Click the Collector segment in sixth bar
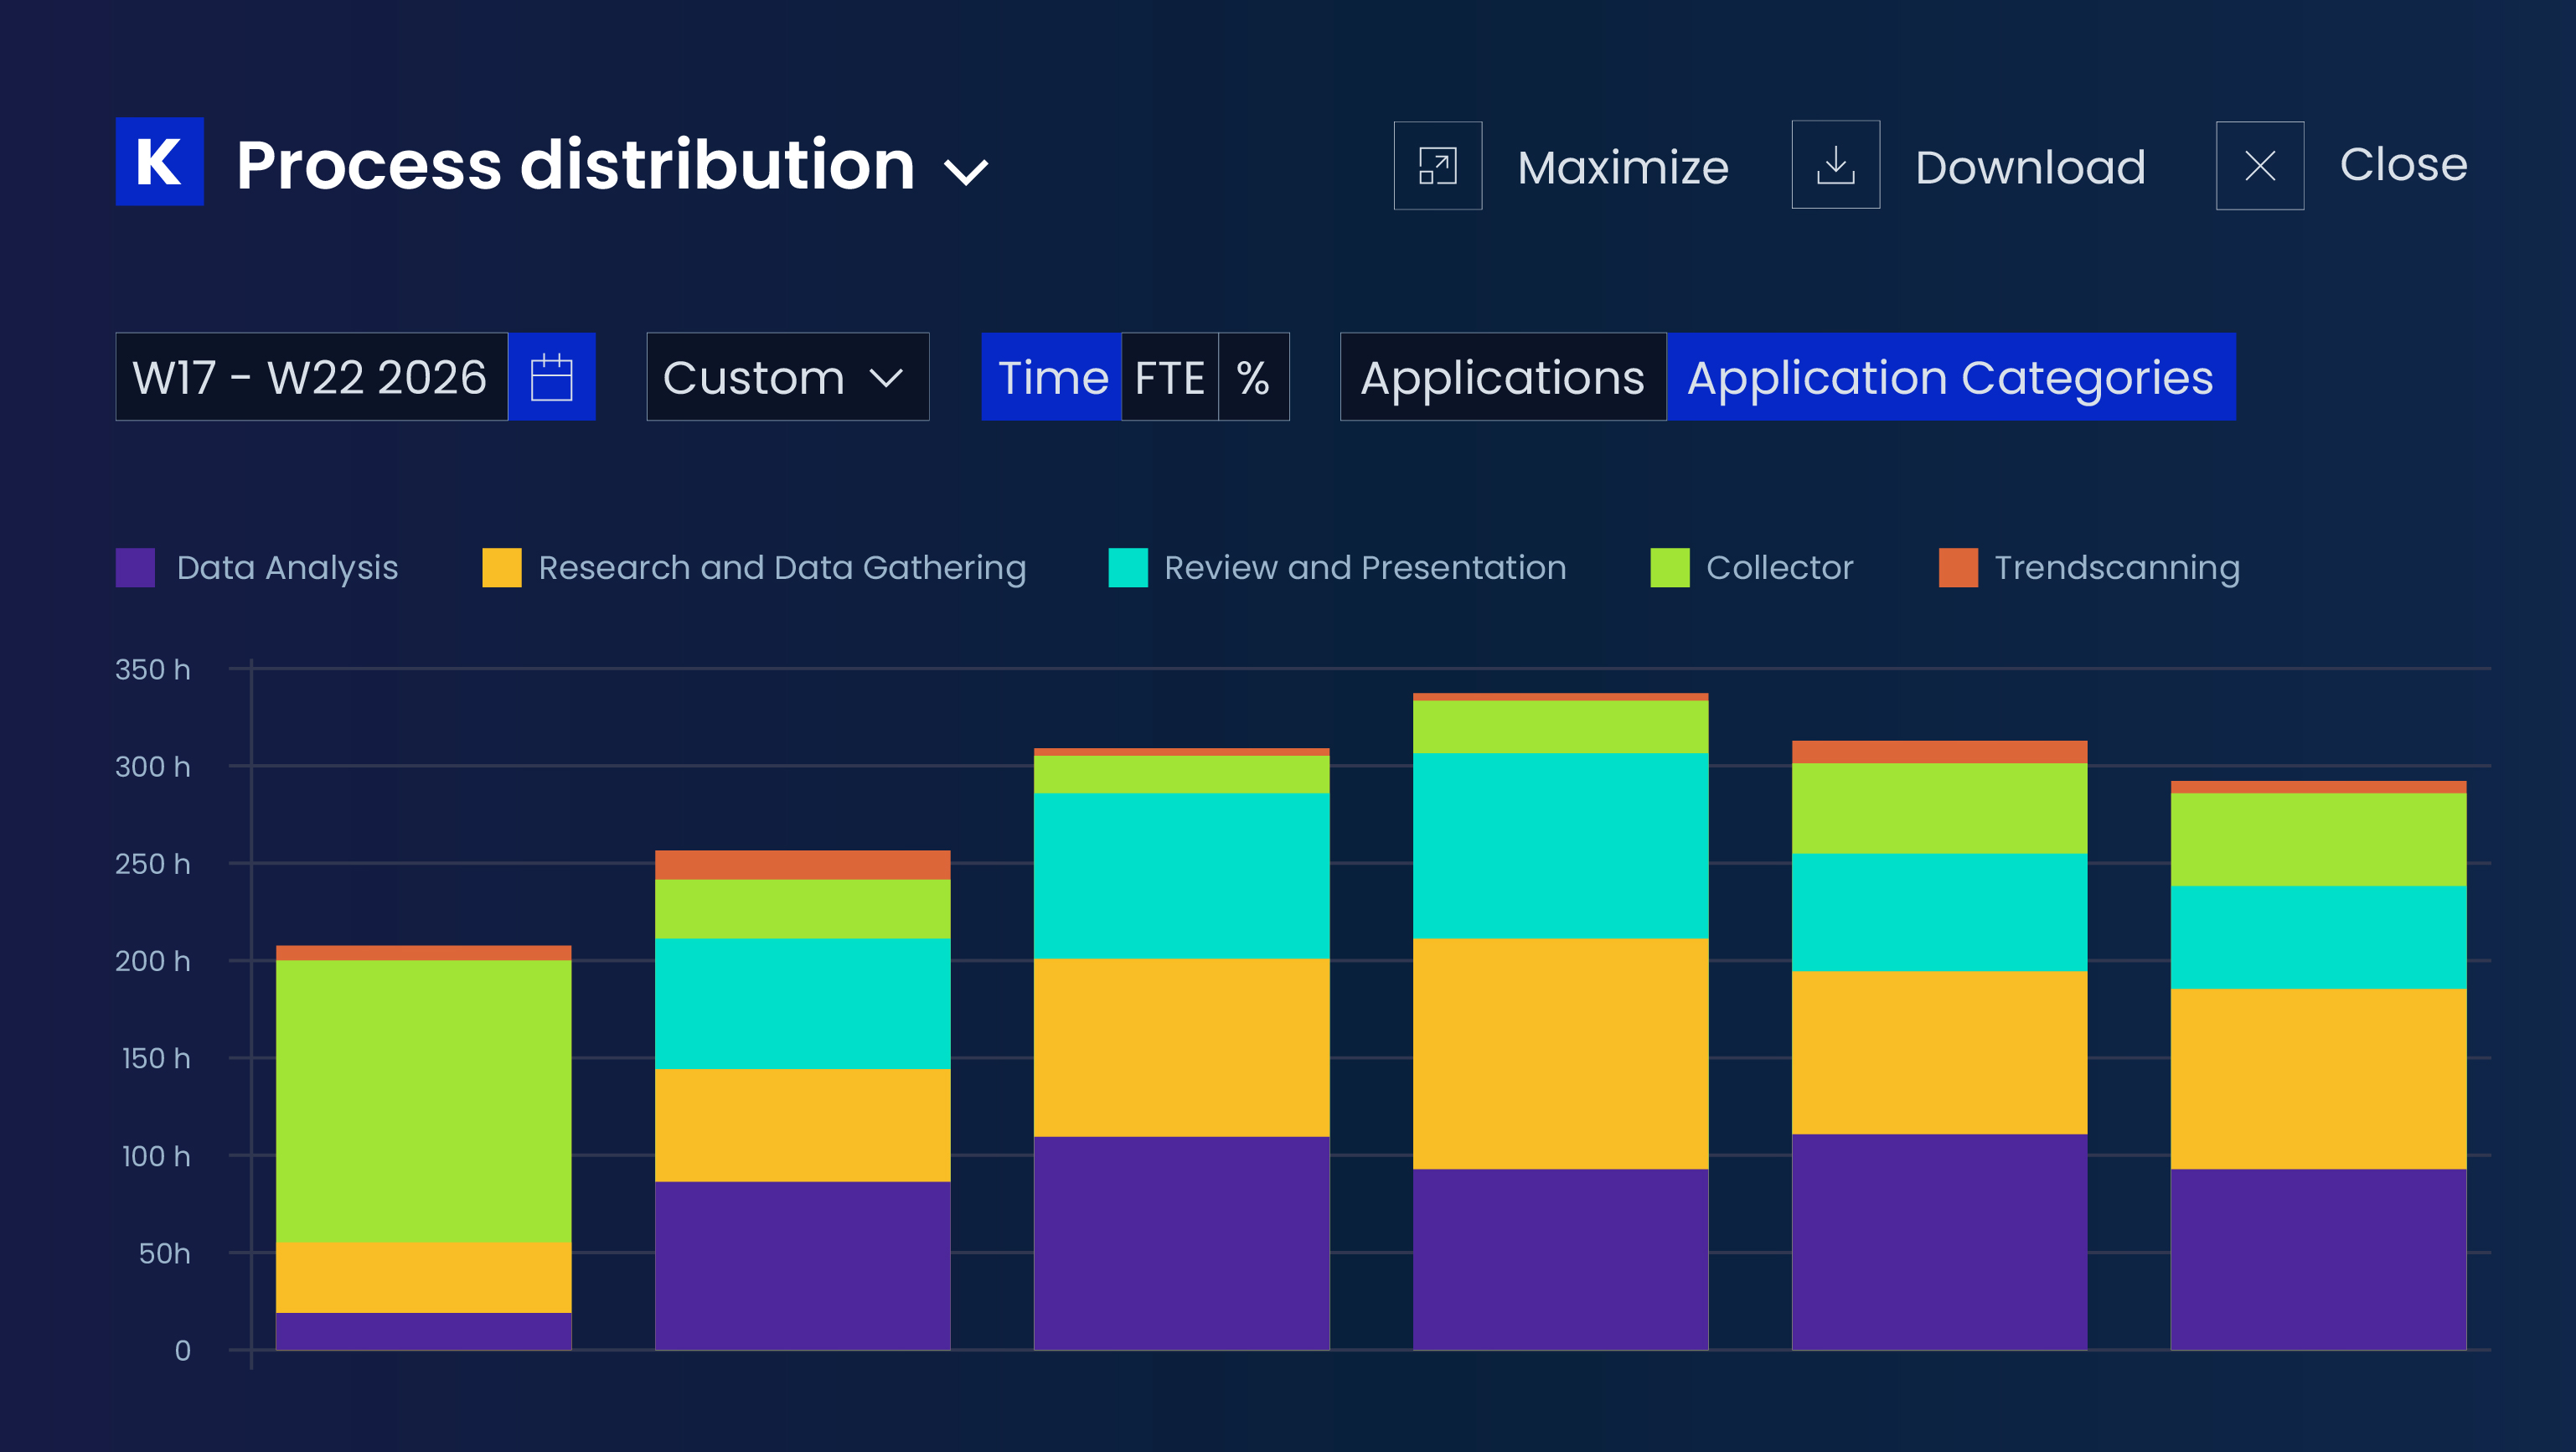2576x1452 pixels. click(2318, 839)
